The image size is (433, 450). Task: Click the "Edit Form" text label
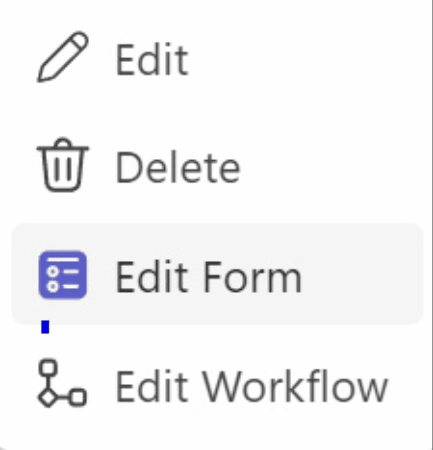point(209,277)
